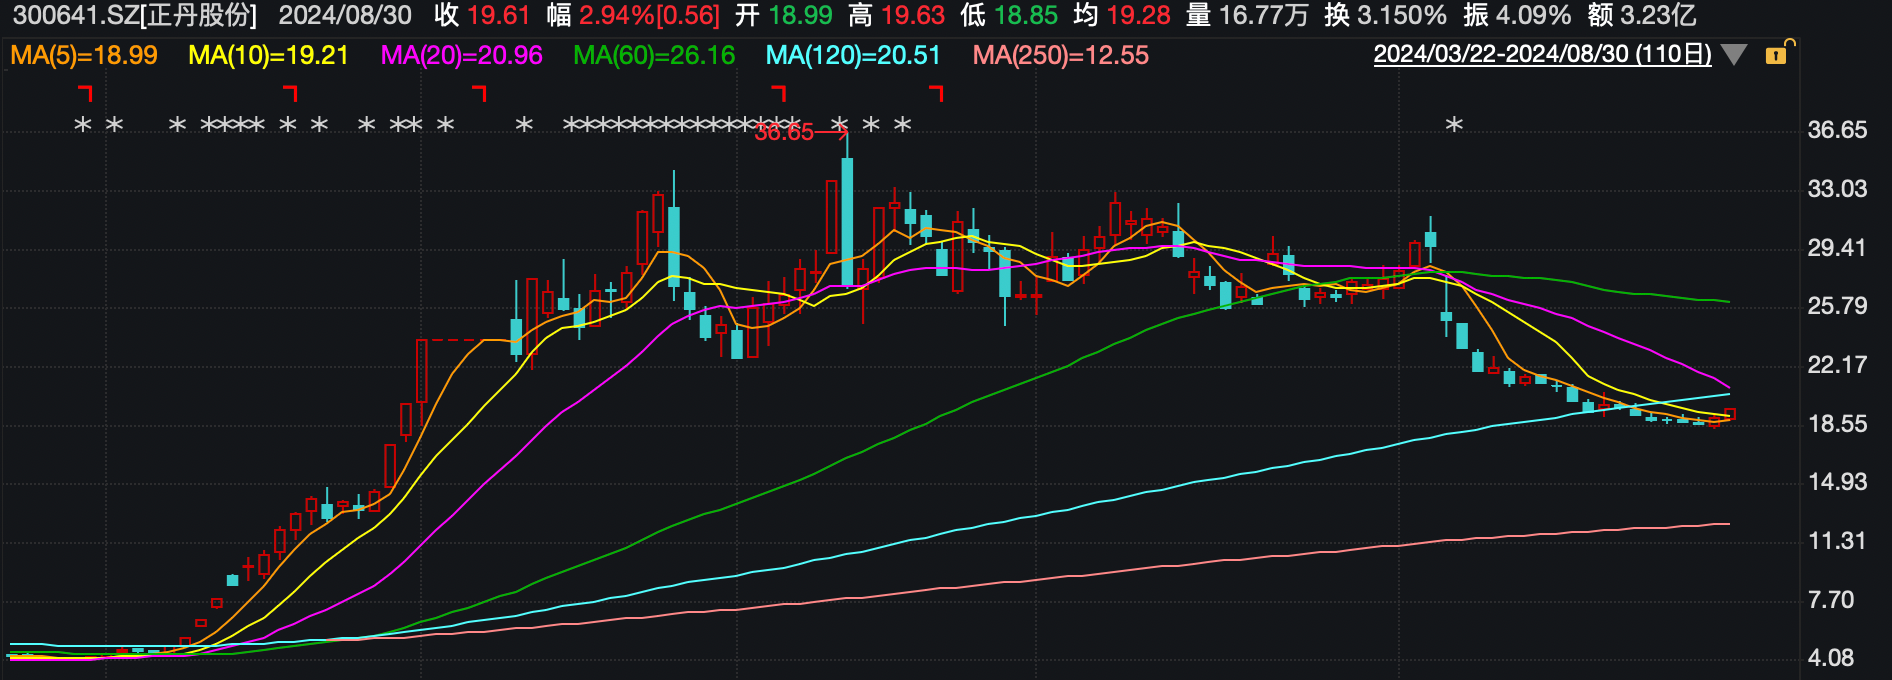The image size is (1892, 680).
Task: Click the 4.08 price axis label
Action: [1831, 658]
